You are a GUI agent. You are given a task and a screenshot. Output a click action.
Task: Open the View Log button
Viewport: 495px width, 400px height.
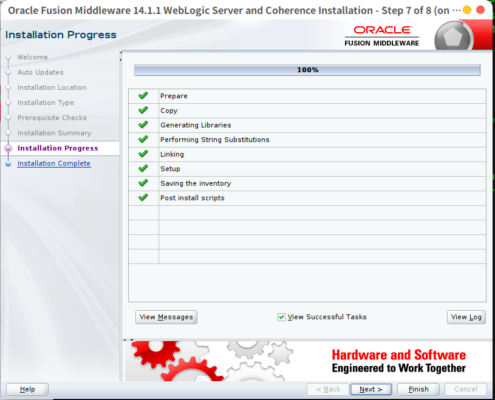[466, 317]
